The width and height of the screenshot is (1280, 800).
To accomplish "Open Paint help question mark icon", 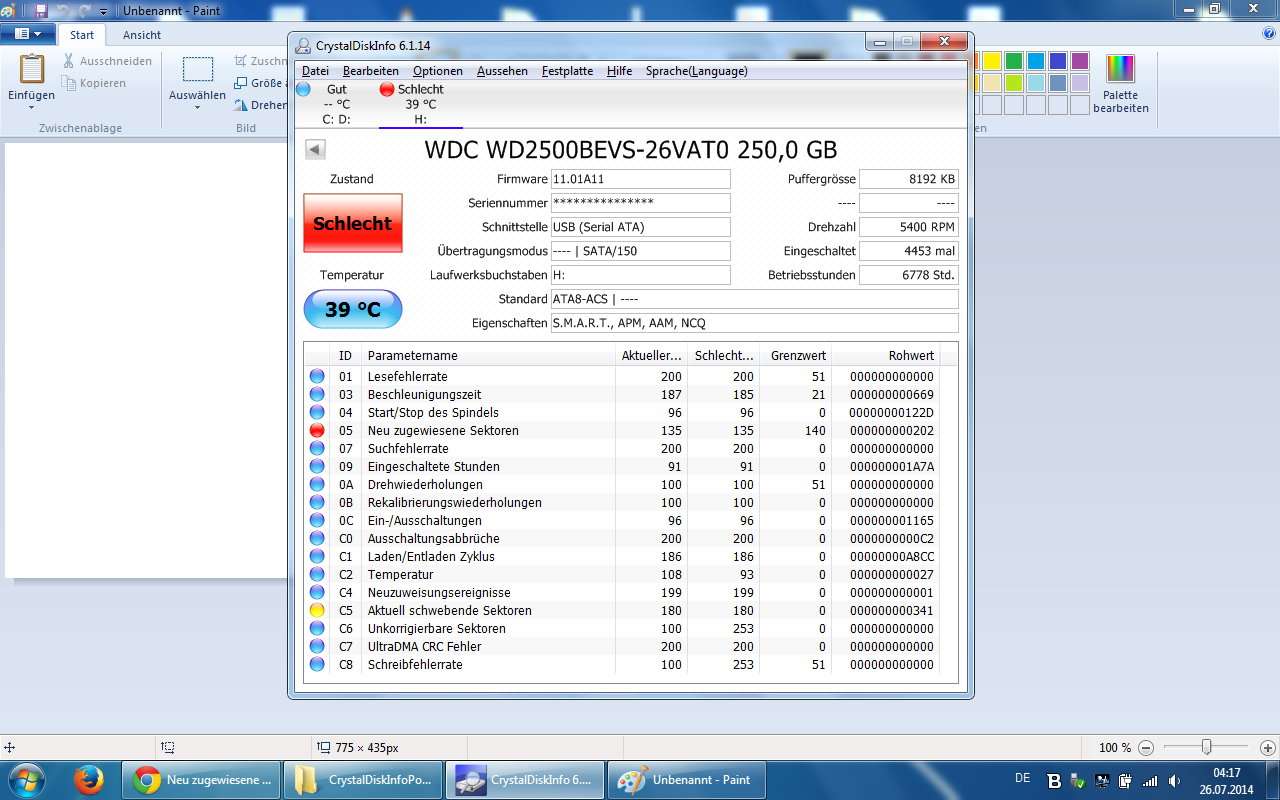I will click(1269, 33).
